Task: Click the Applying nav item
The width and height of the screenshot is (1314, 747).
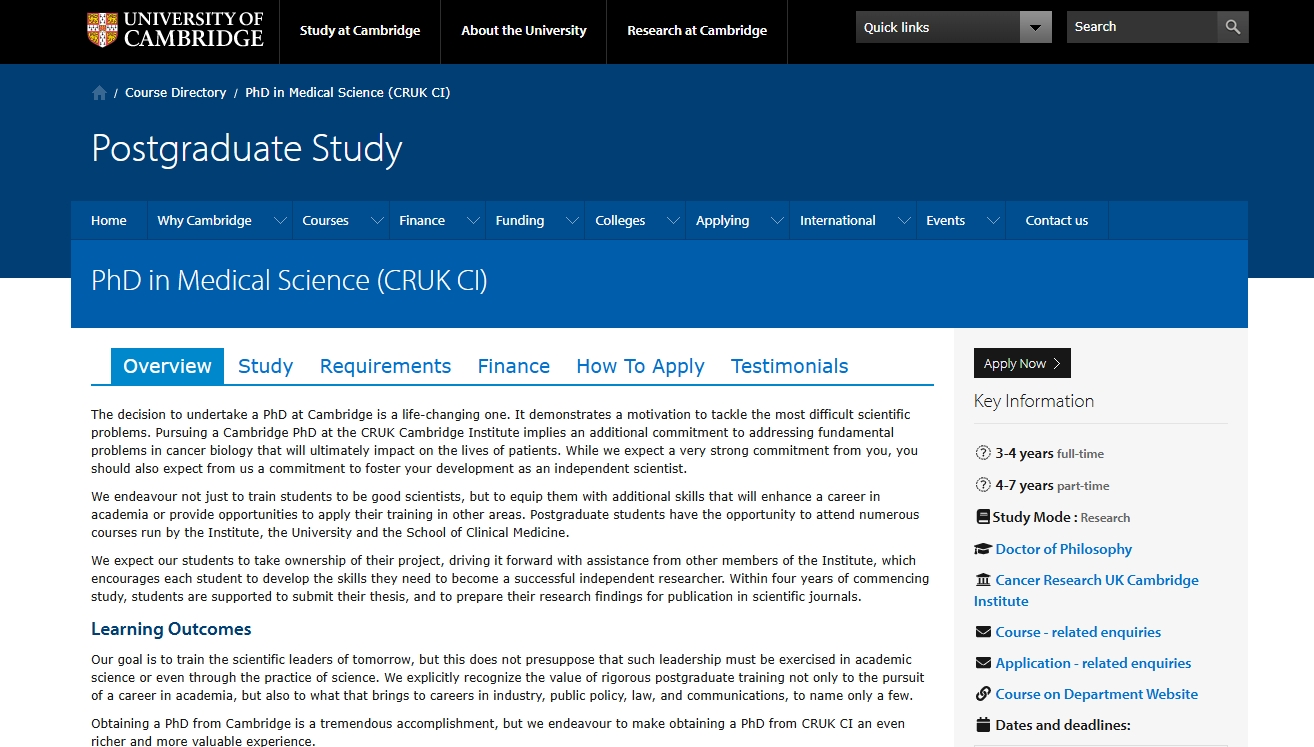Action: point(723,221)
